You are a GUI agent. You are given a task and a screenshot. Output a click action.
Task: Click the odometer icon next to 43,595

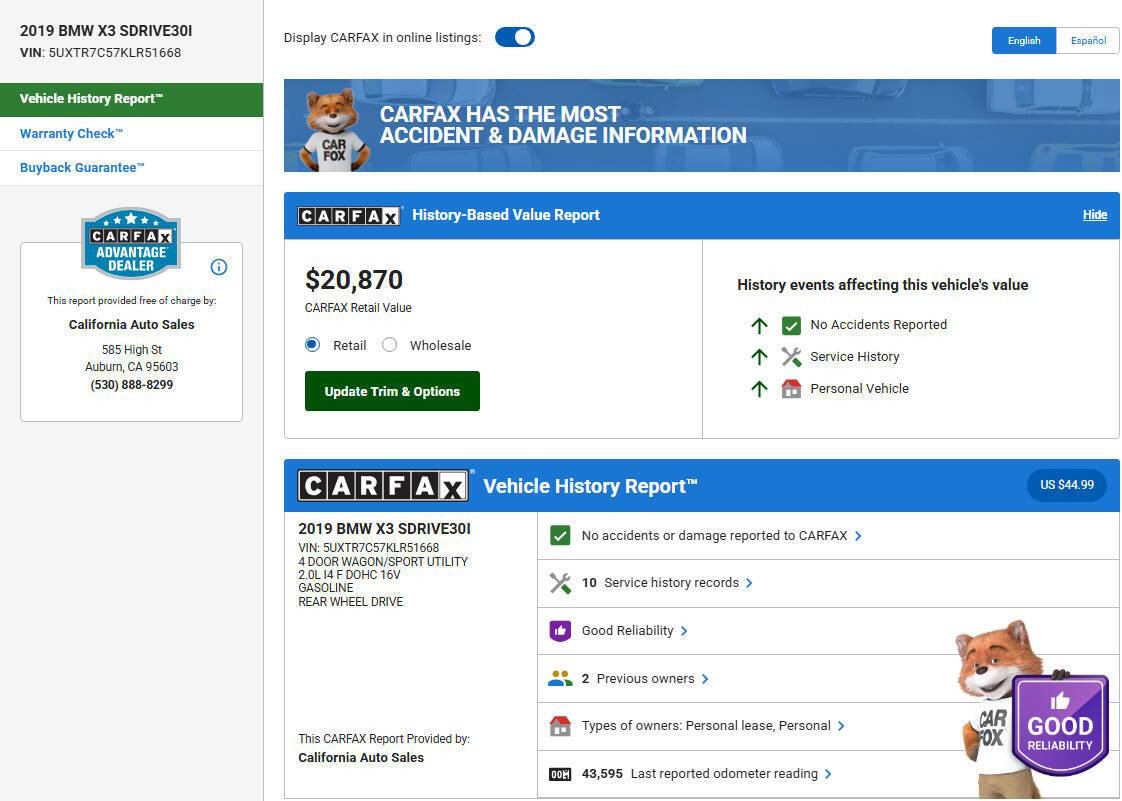560,774
